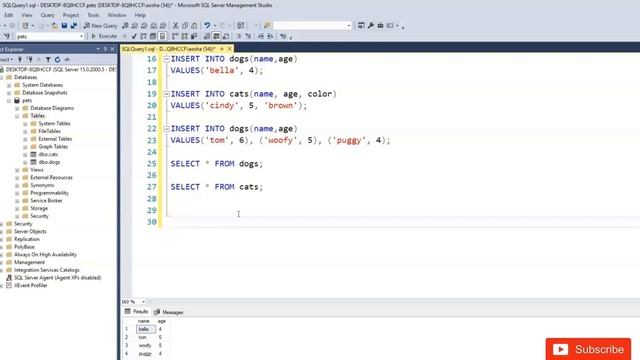The image size is (640, 360).
Task: Select the Programmability folder
Action: [49, 193]
